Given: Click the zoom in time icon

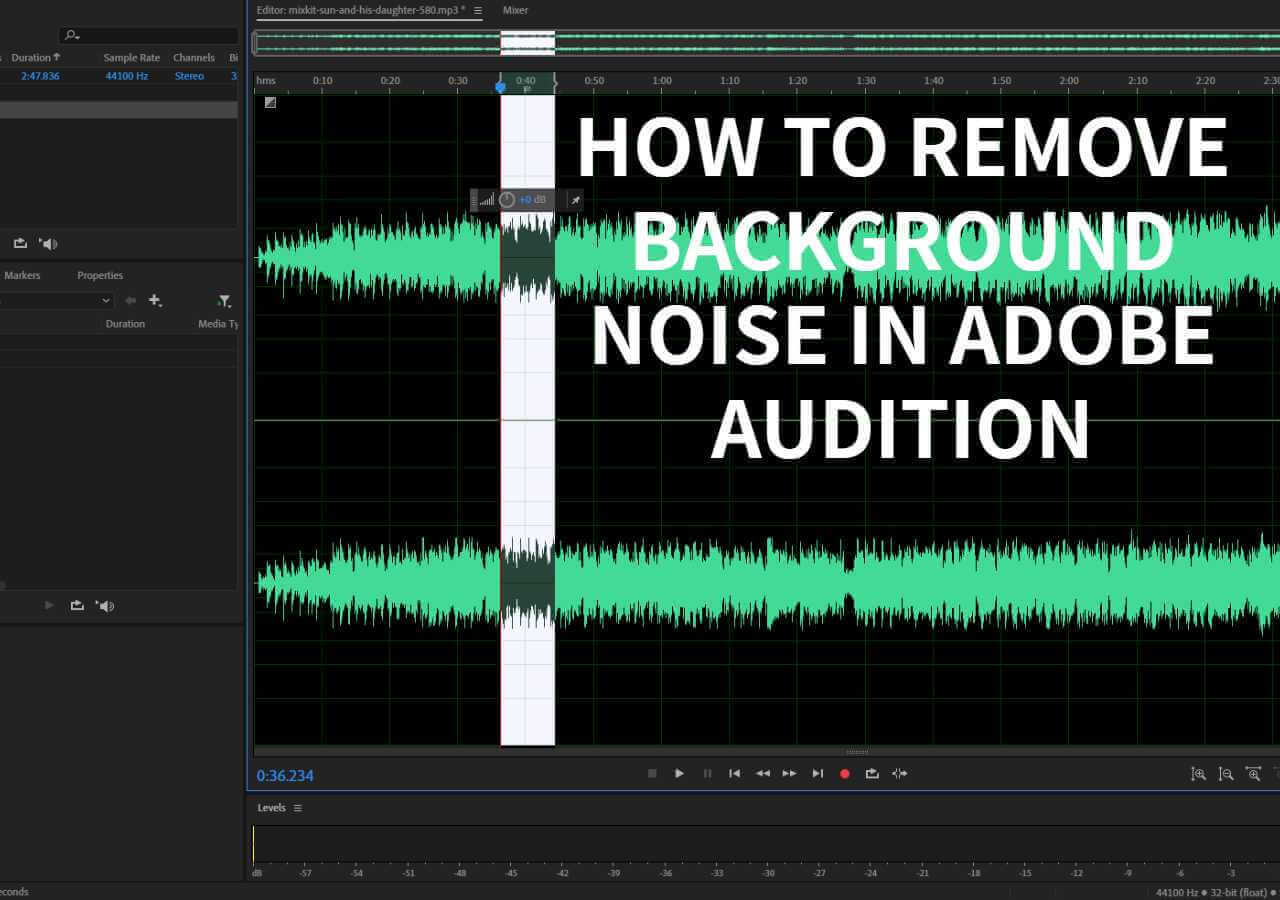Looking at the screenshot, I should (x=1253, y=774).
